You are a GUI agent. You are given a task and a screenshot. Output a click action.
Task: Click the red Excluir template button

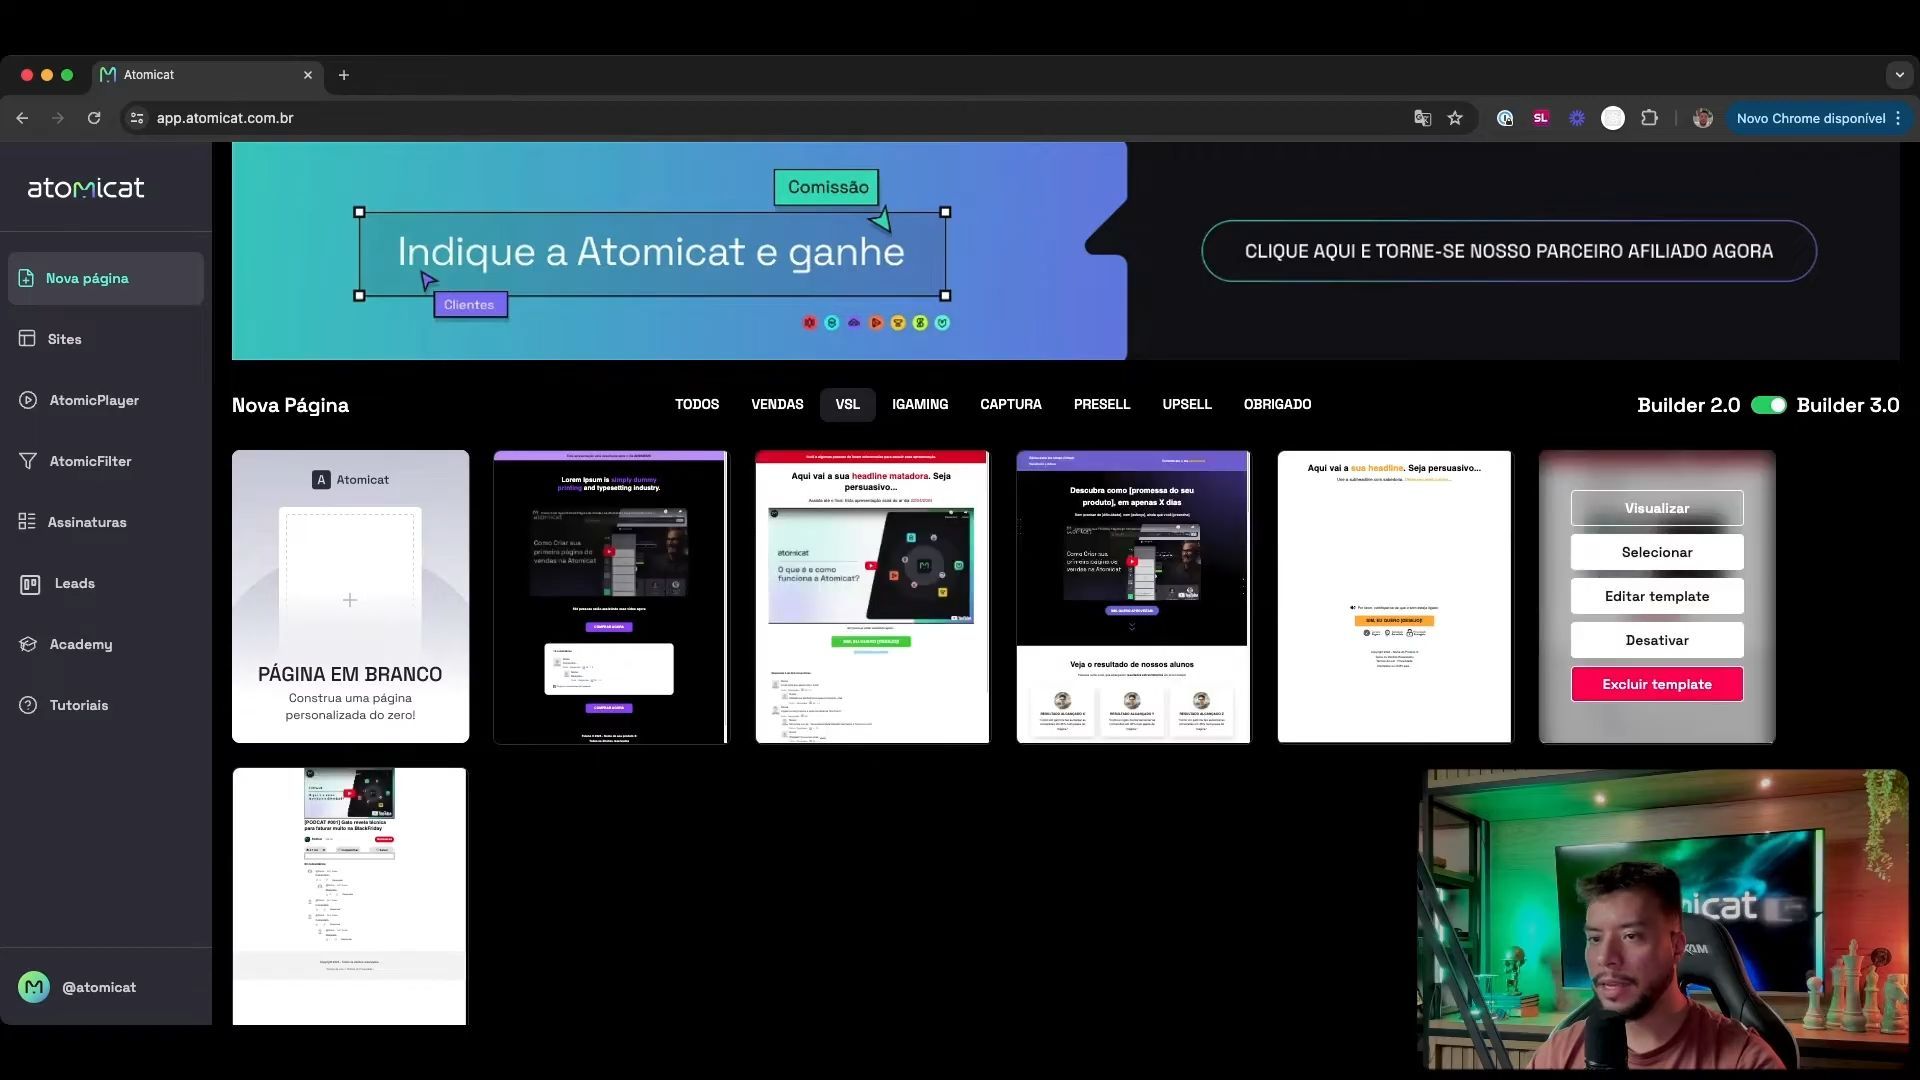1657,684
